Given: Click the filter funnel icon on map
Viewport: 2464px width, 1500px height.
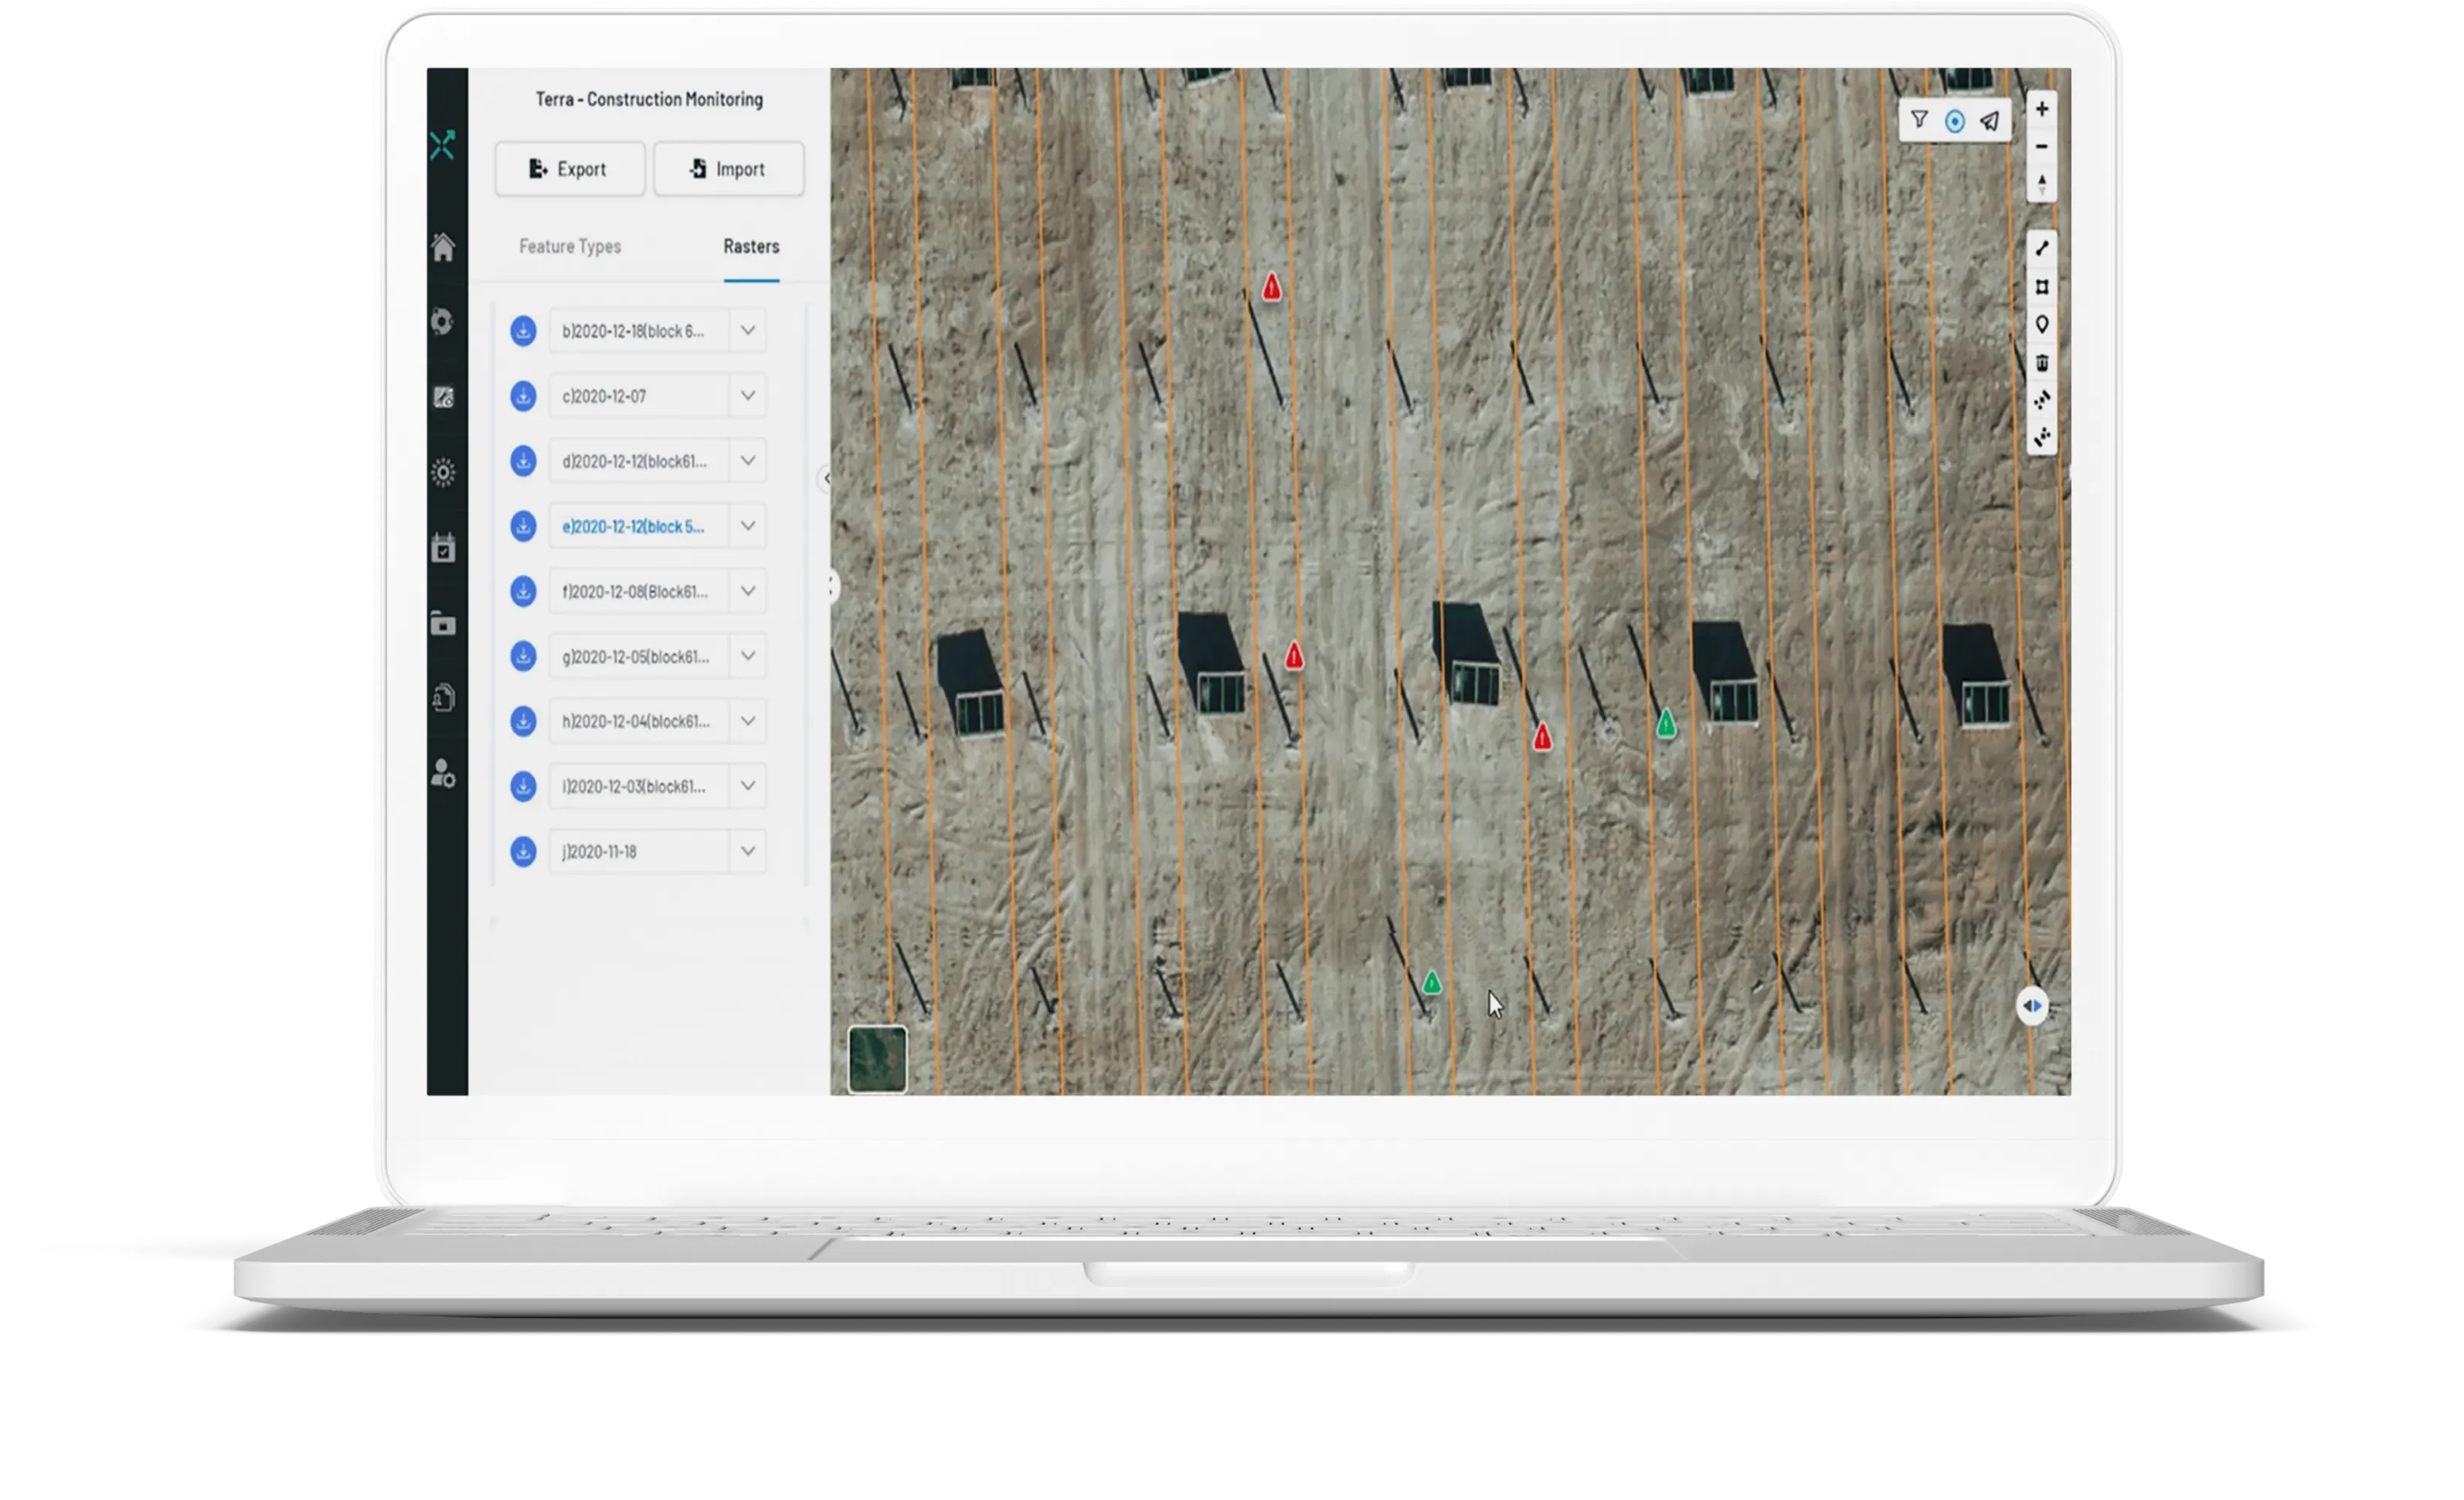Looking at the screenshot, I should pos(1918,121).
